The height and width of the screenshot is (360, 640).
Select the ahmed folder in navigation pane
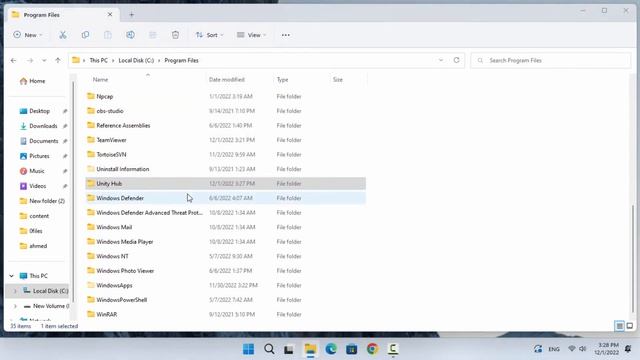coord(39,246)
